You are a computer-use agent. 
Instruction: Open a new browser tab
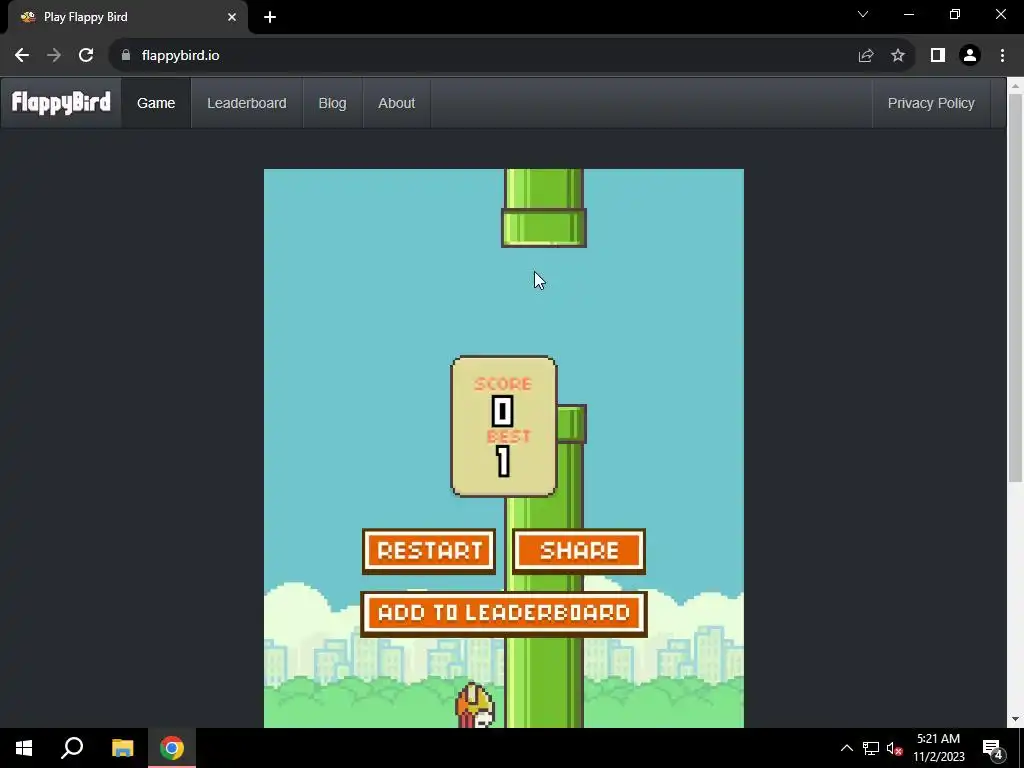[270, 17]
